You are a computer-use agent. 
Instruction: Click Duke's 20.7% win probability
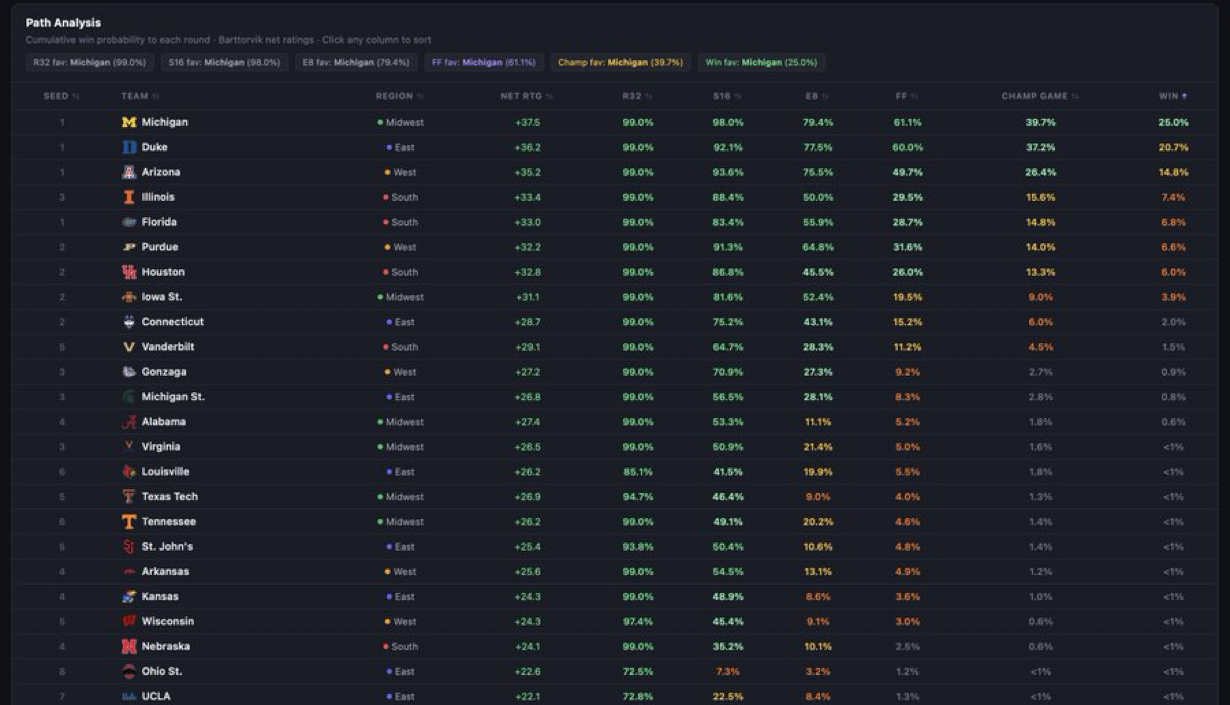(1173, 147)
